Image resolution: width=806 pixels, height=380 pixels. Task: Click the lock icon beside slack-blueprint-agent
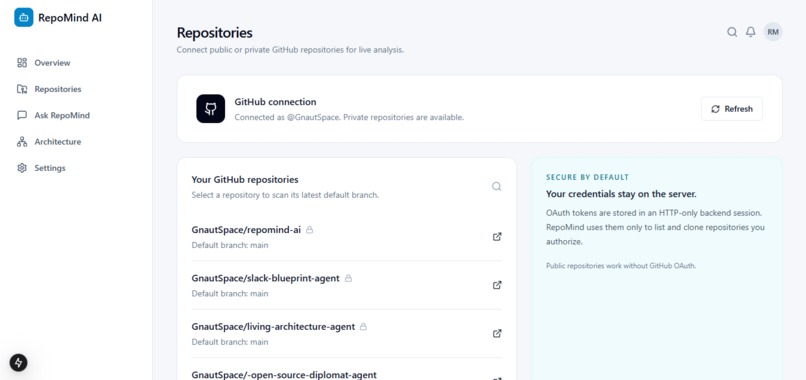coord(349,278)
